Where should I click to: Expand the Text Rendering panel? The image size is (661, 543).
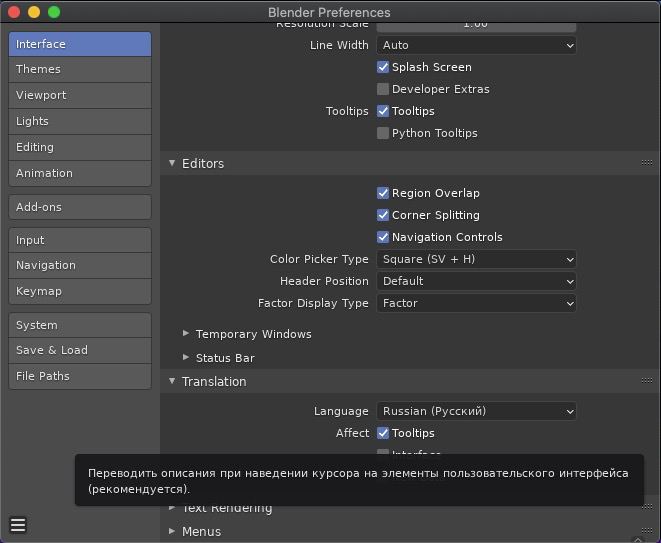coord(172,507)
